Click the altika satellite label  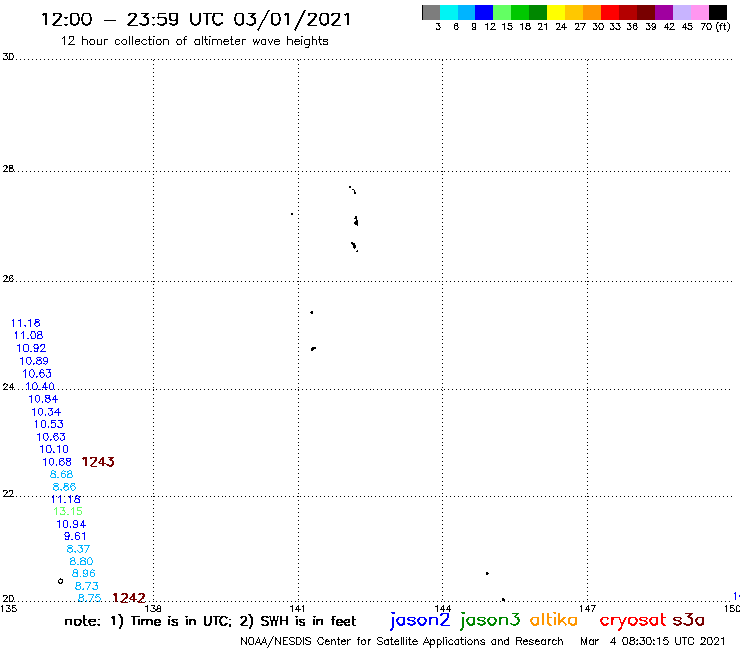554,619
